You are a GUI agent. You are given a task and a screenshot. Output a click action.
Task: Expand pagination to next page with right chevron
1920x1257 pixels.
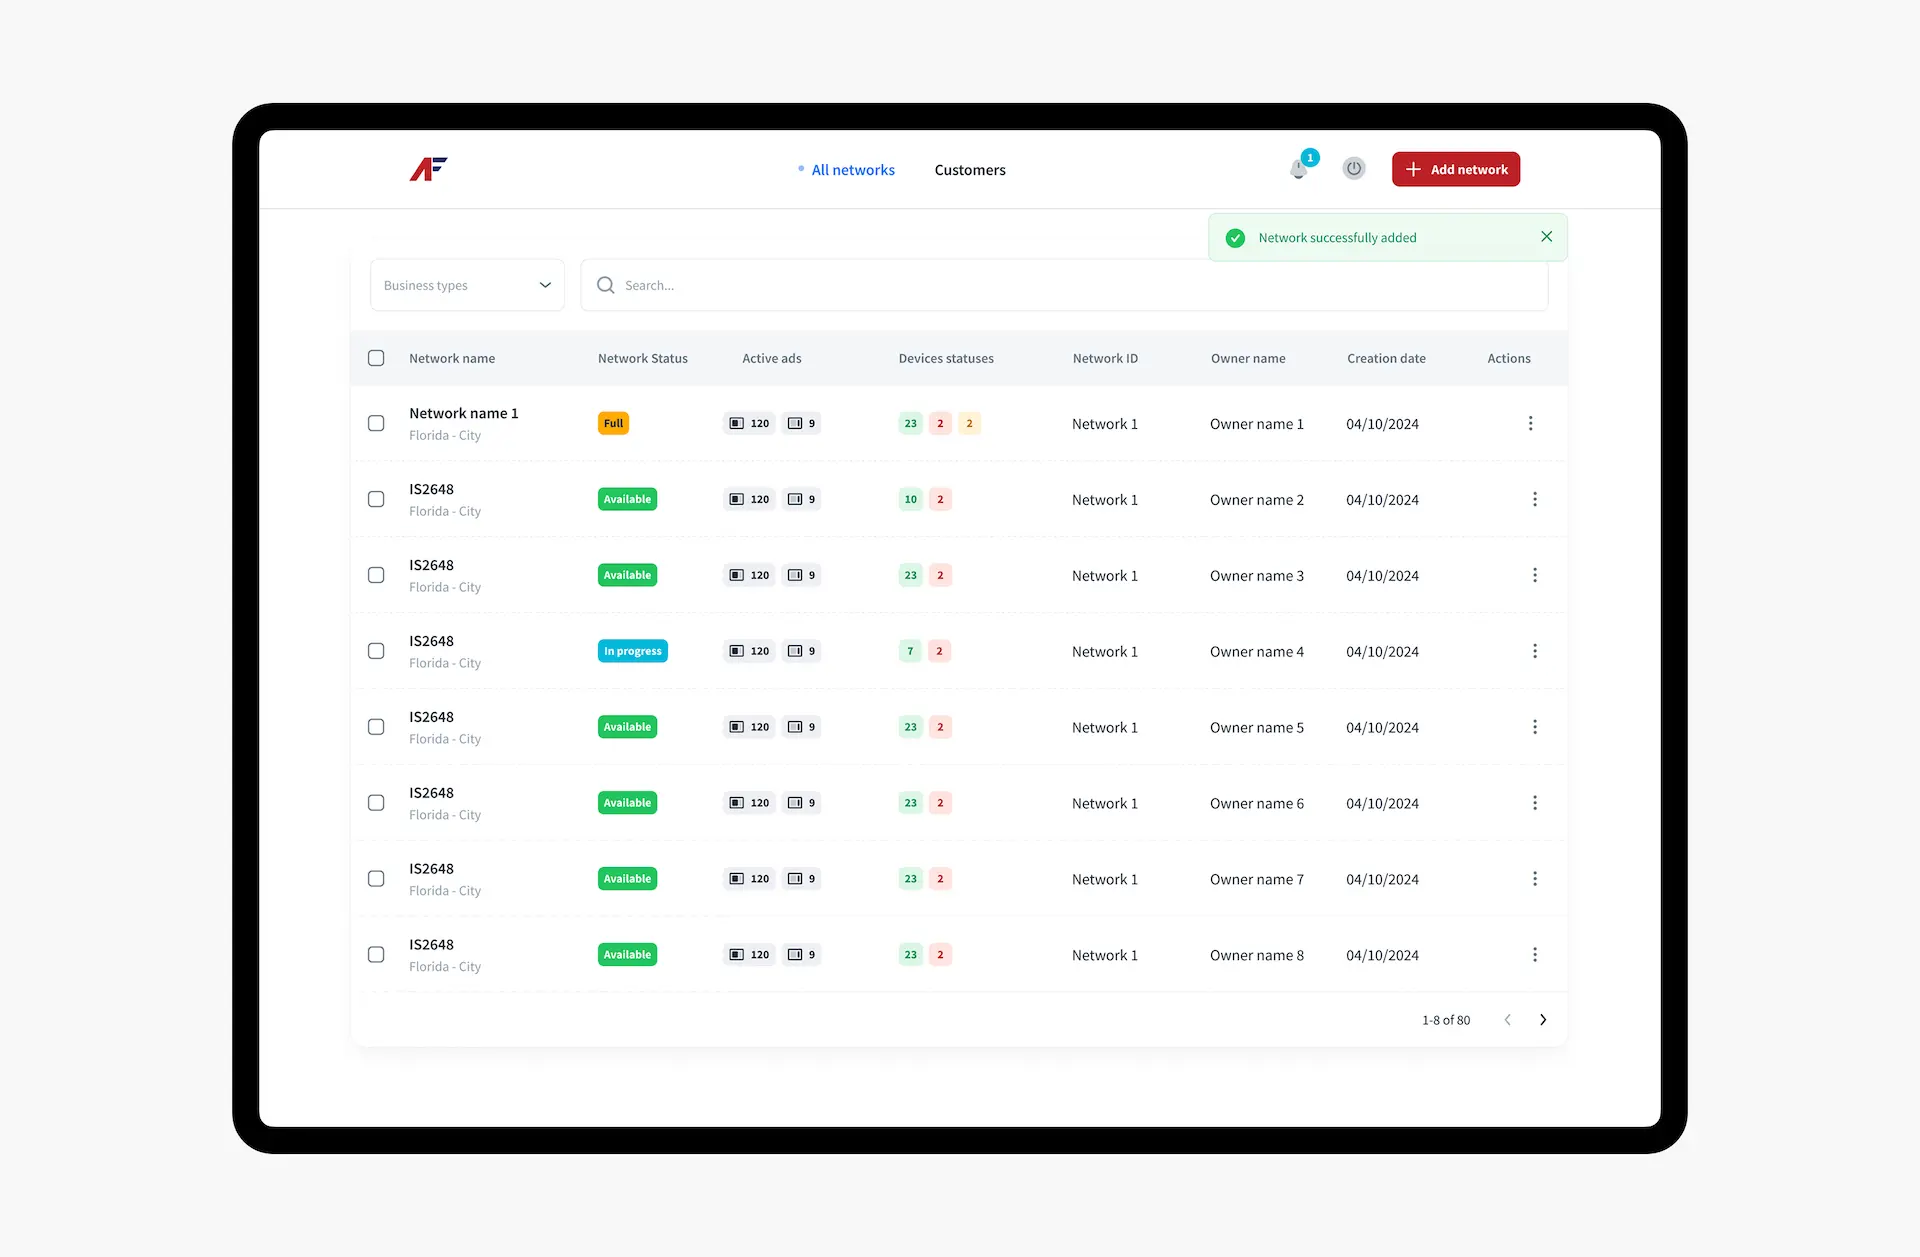click(1543, 1019)
